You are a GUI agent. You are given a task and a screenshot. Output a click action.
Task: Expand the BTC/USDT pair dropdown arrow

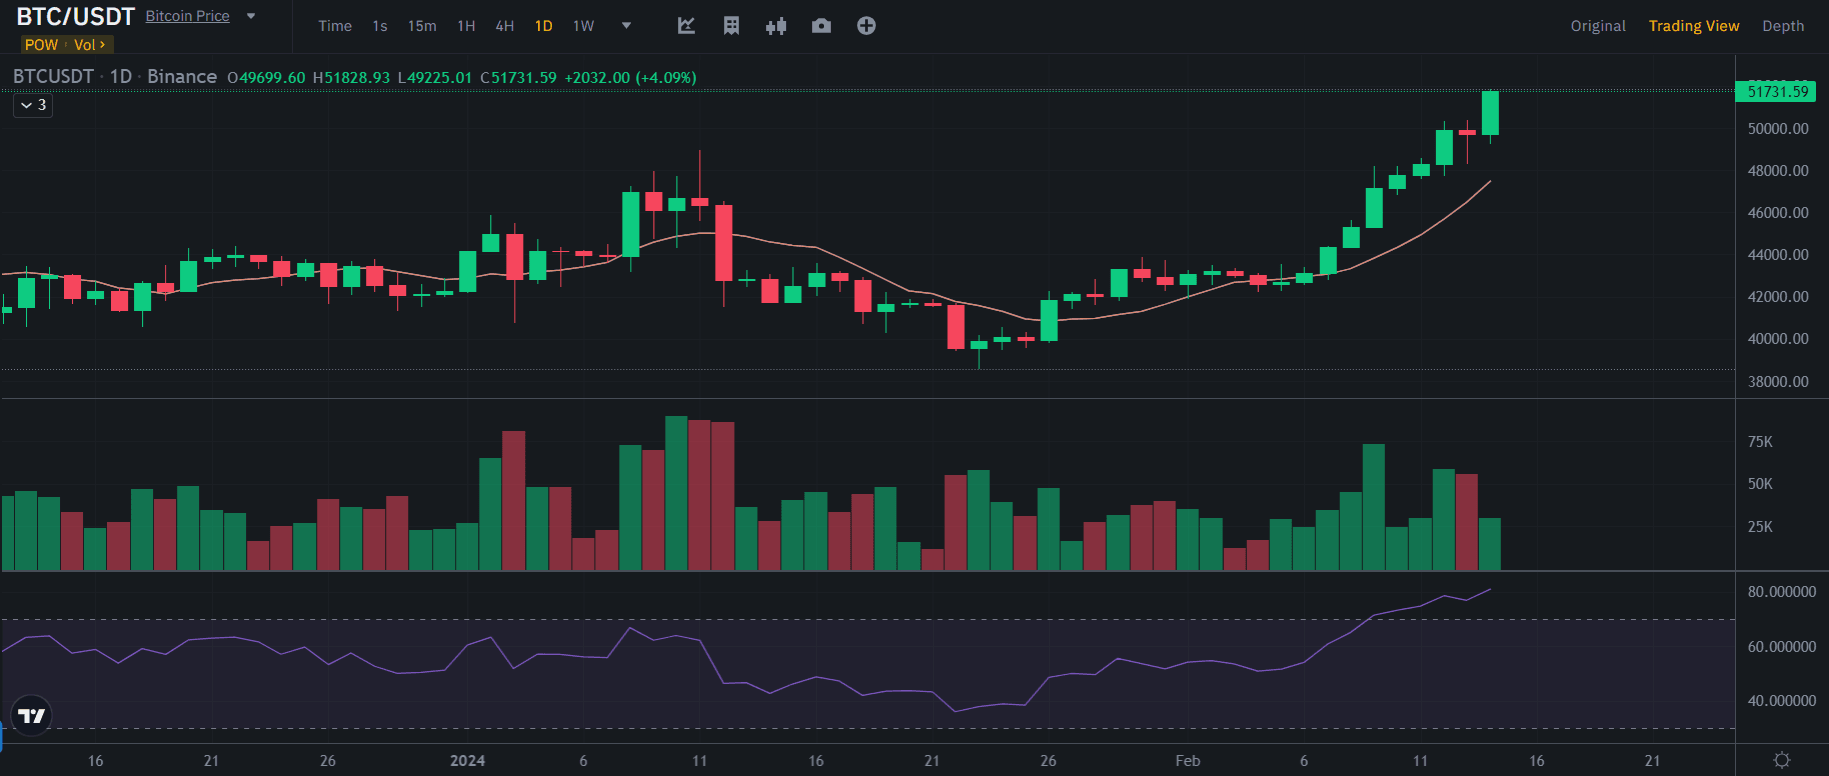(x=251, y=16)
